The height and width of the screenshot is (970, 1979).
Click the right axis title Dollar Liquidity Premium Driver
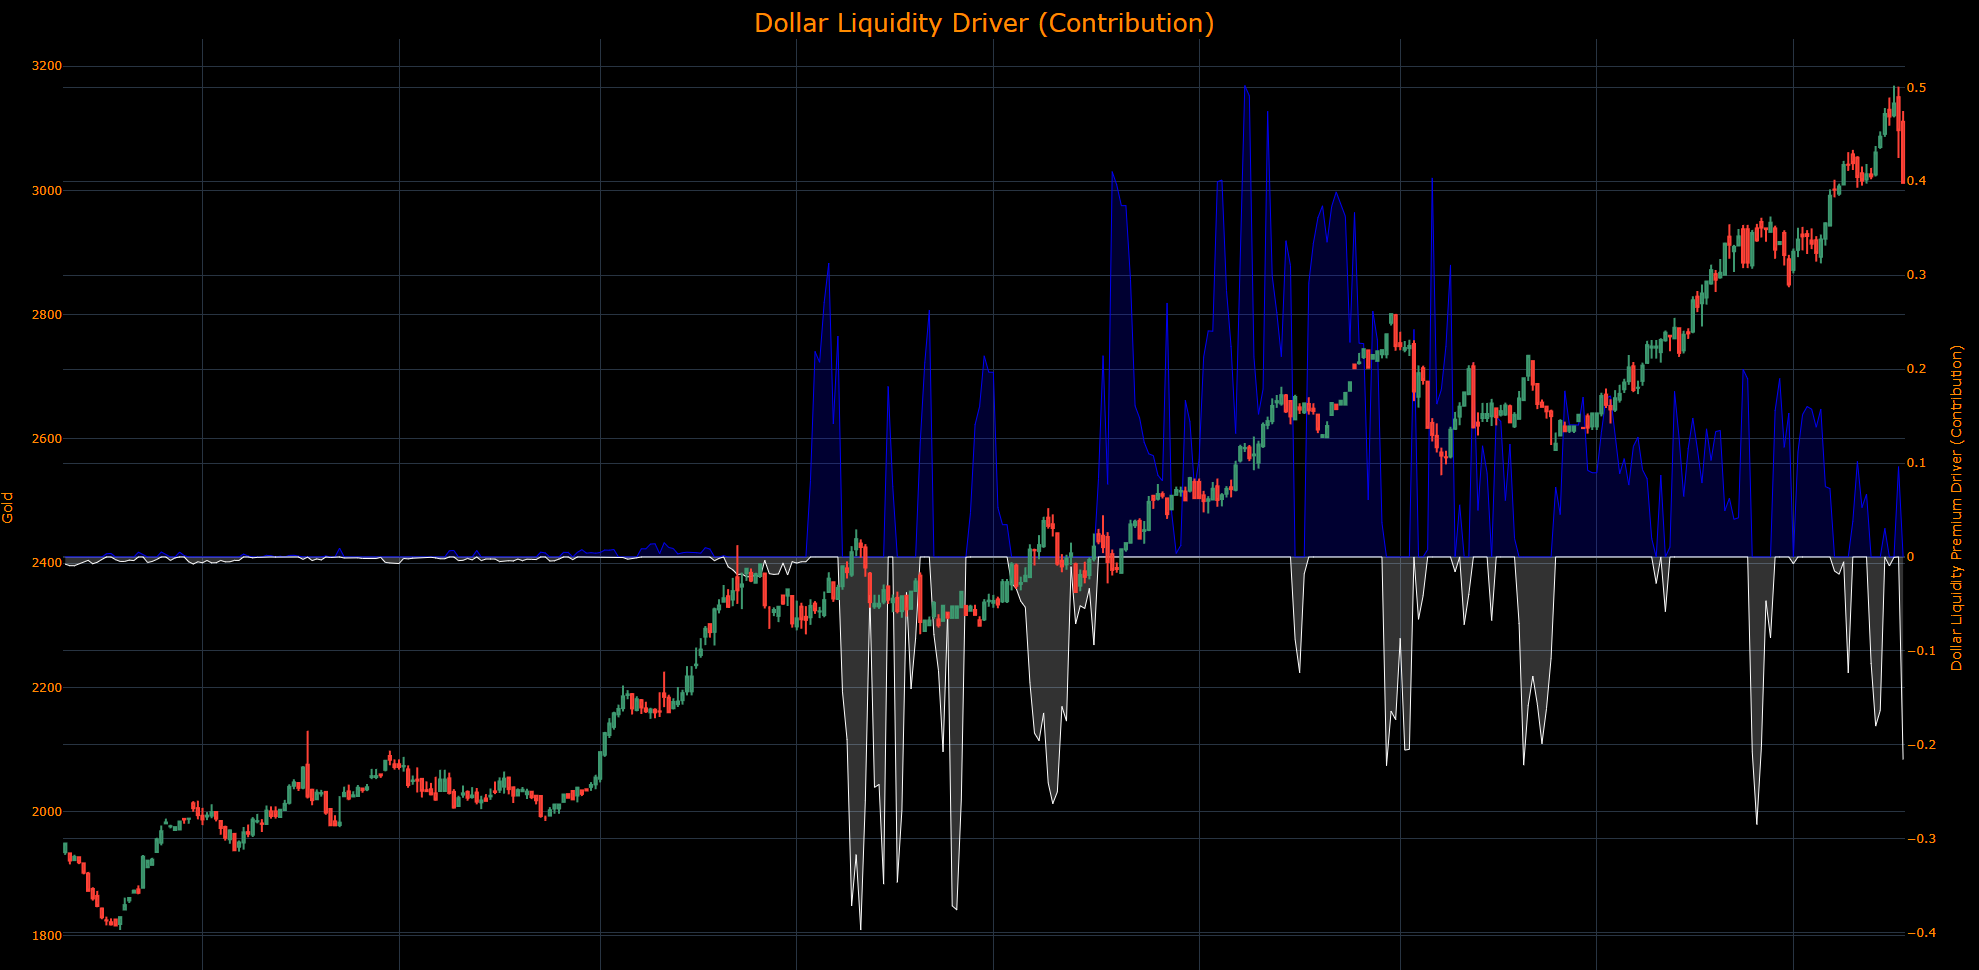point(1957,507)
